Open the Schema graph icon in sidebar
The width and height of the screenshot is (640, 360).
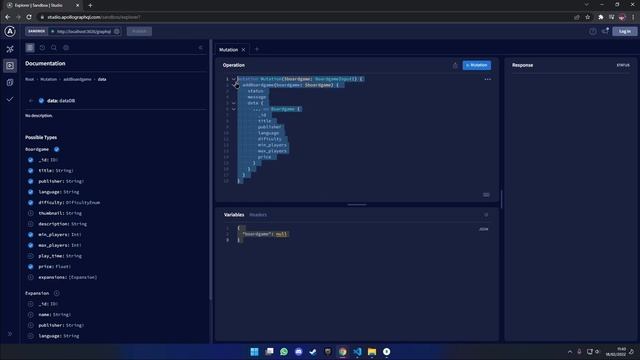coord(10,49)
